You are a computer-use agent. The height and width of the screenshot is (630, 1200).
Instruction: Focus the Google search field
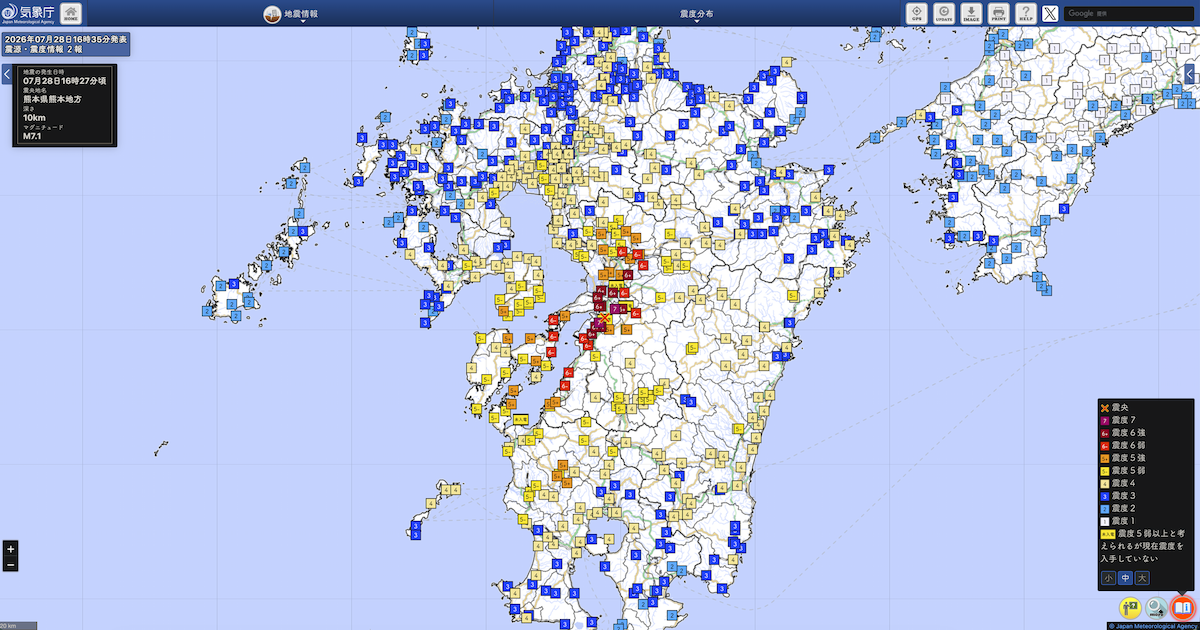1128,14
